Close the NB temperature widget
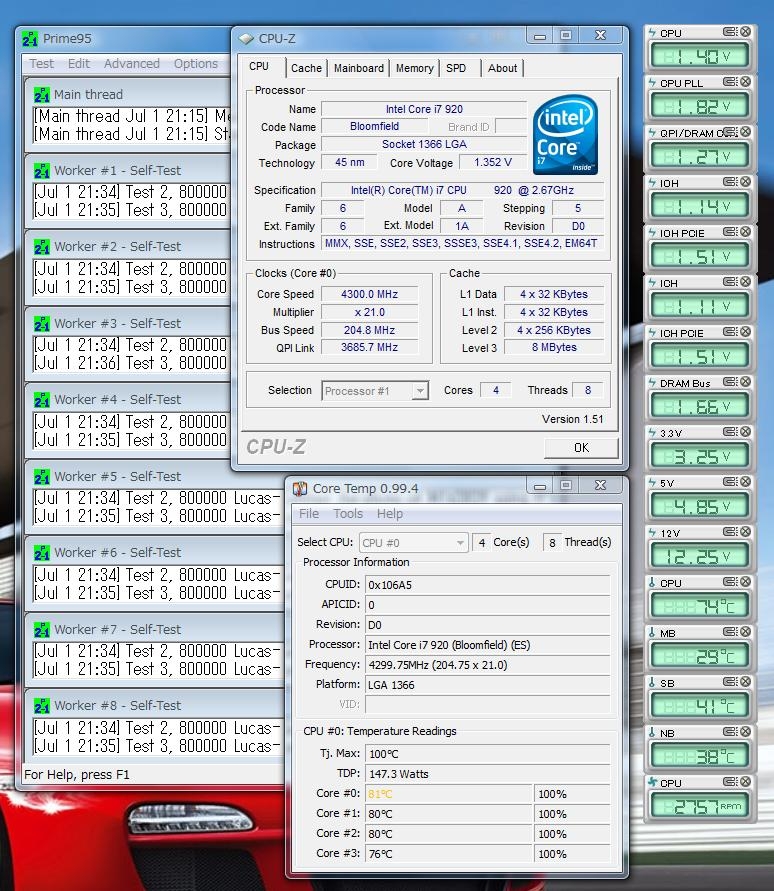 [745, 733]
